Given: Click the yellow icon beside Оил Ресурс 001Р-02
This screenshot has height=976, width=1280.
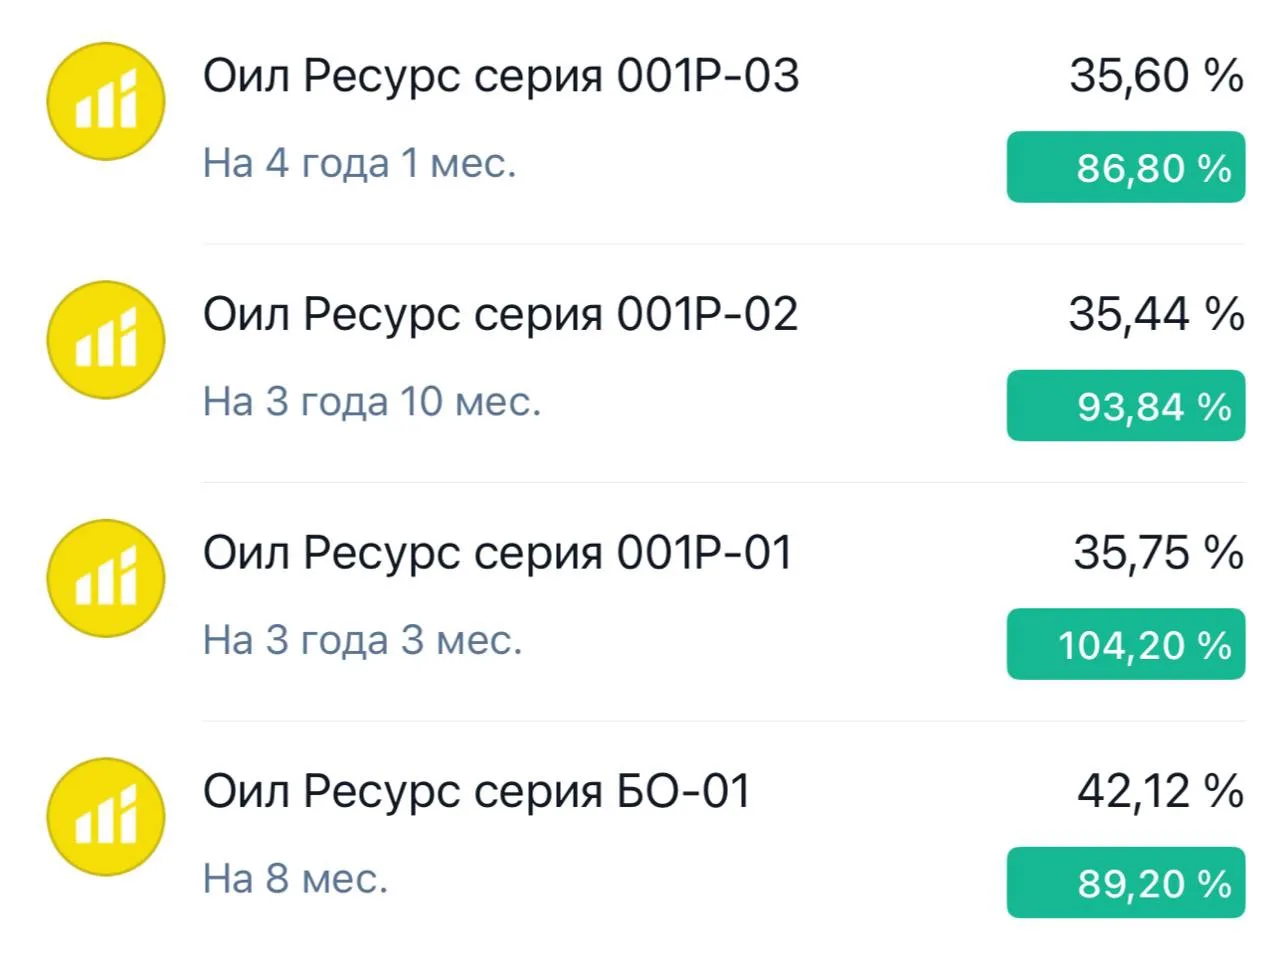Looking at the screenshot, I should coord(106,340).
